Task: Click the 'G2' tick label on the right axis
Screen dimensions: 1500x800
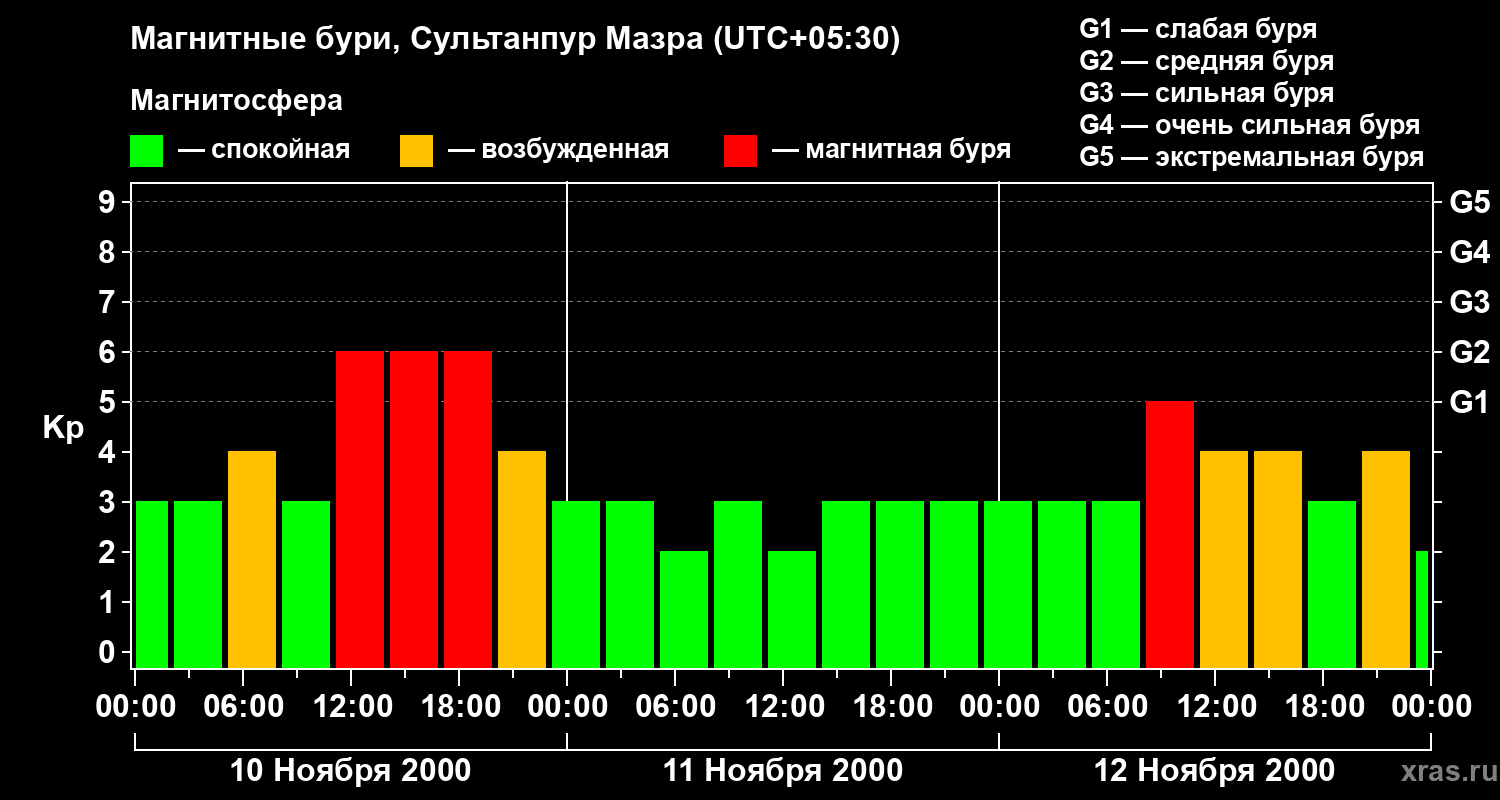Action: coord(1469,352)
